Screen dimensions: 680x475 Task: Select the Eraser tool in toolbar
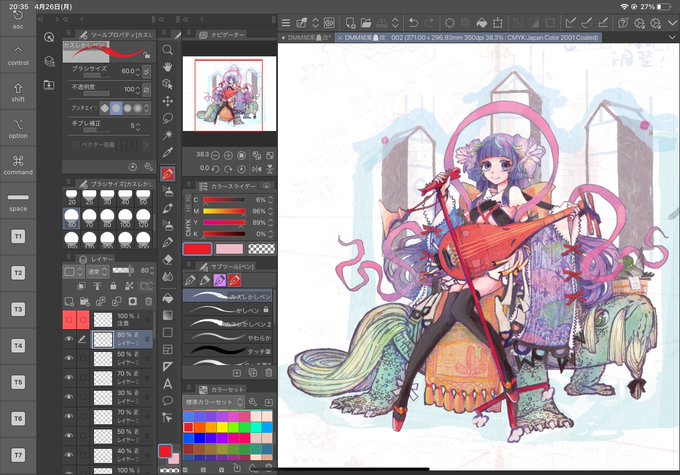coord(167,259)
